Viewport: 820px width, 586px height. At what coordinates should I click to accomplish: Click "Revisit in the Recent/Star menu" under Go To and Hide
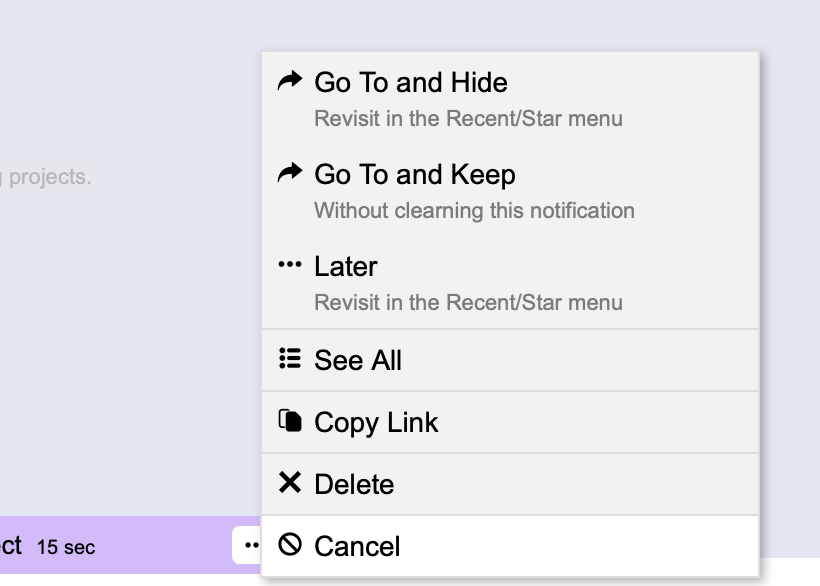click(x=468, y=118)
